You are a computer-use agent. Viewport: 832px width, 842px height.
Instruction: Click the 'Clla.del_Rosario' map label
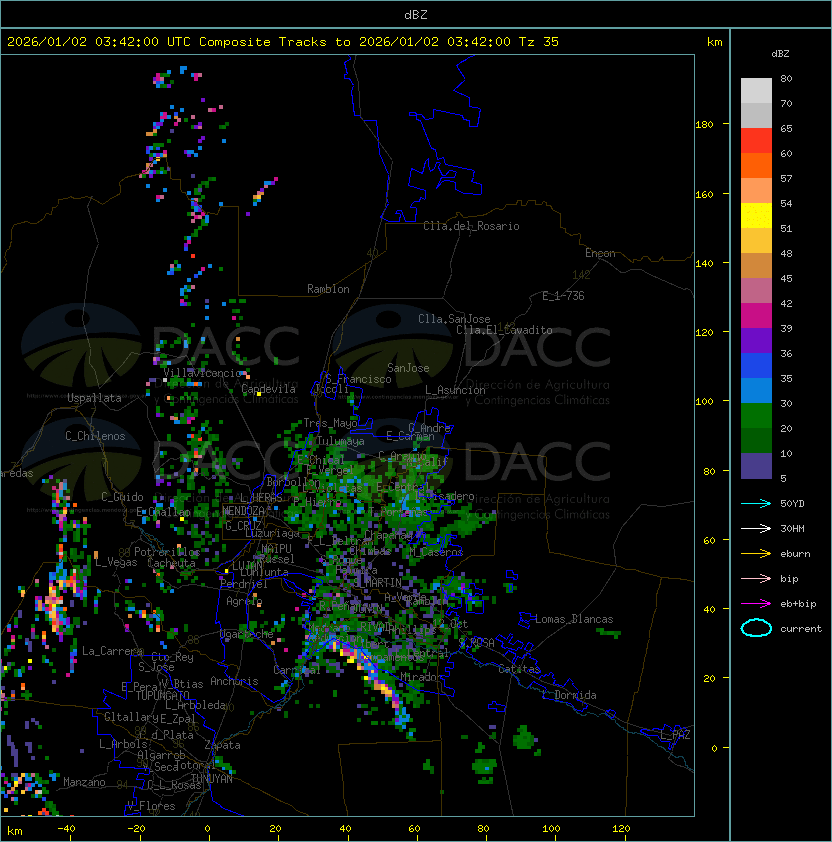[471, 226]
